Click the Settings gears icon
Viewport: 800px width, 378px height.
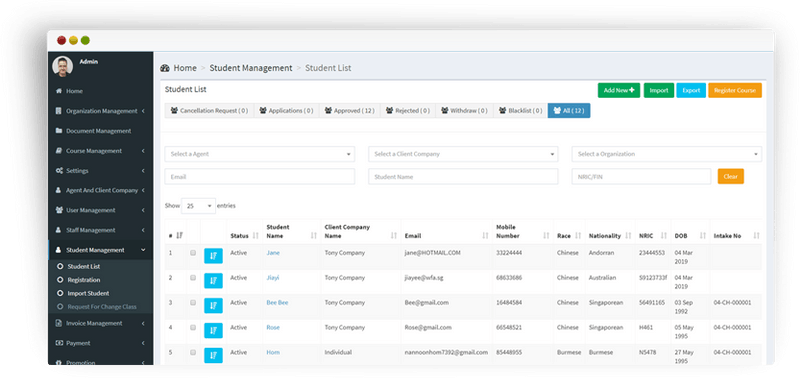(x=59, y=171)
